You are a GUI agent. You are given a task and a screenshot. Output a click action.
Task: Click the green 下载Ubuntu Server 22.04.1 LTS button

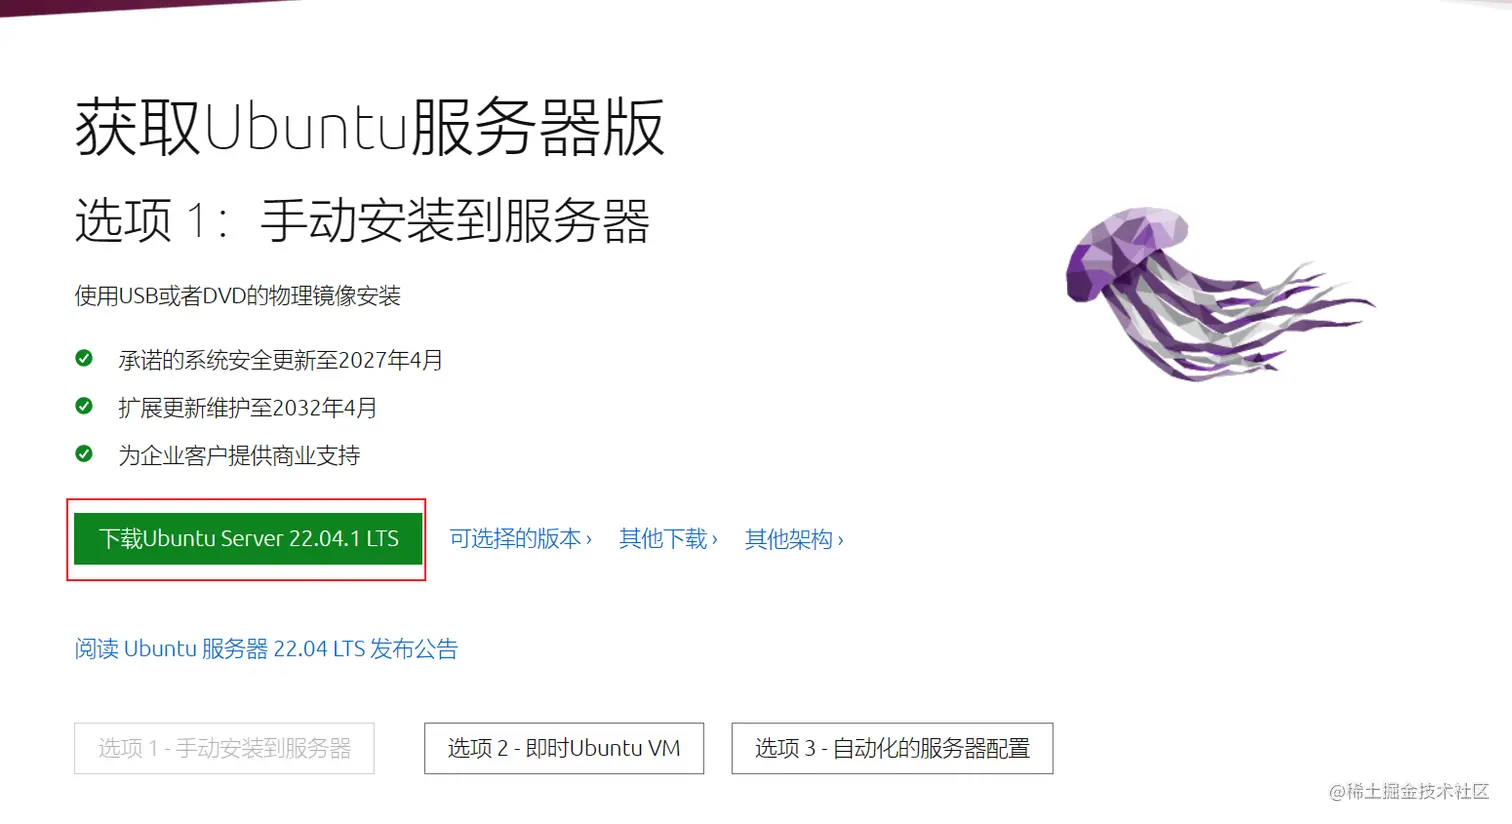click(248, 539)
